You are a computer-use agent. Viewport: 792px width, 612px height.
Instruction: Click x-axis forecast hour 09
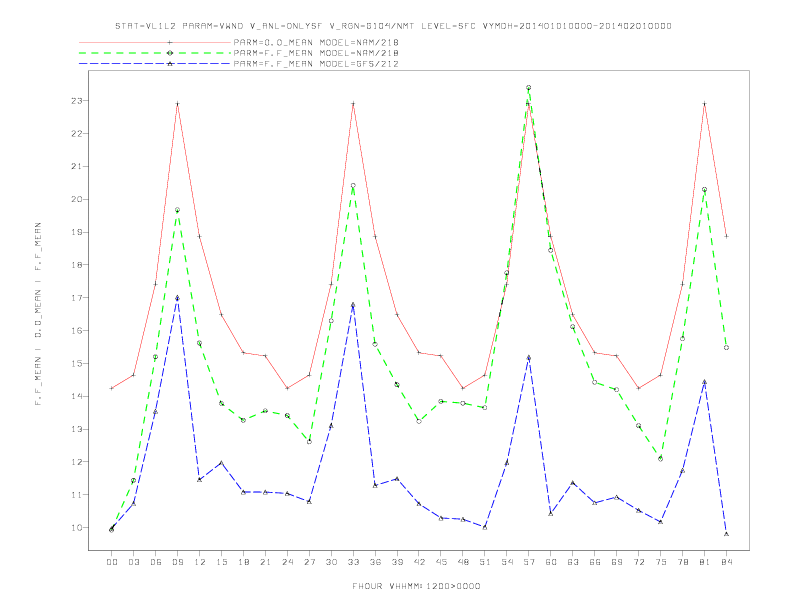coord(177,562)
